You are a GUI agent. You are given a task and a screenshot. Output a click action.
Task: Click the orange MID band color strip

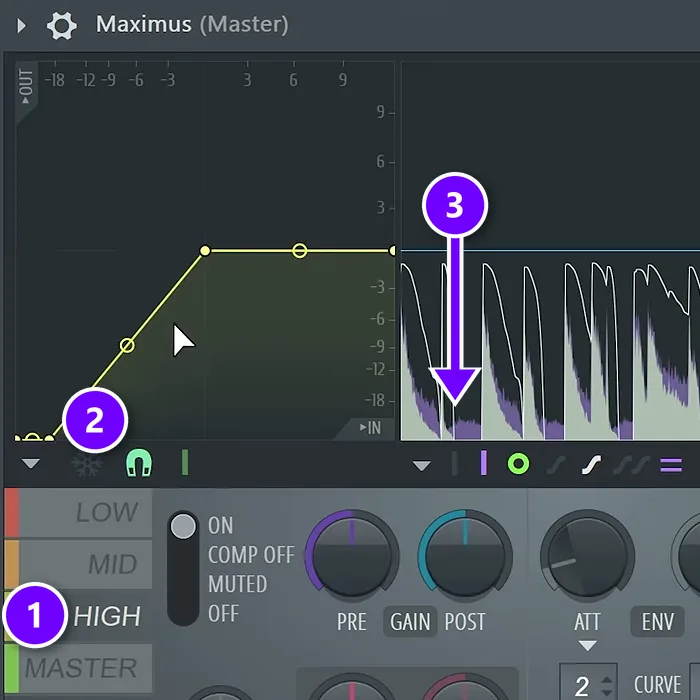pos(12,564)
